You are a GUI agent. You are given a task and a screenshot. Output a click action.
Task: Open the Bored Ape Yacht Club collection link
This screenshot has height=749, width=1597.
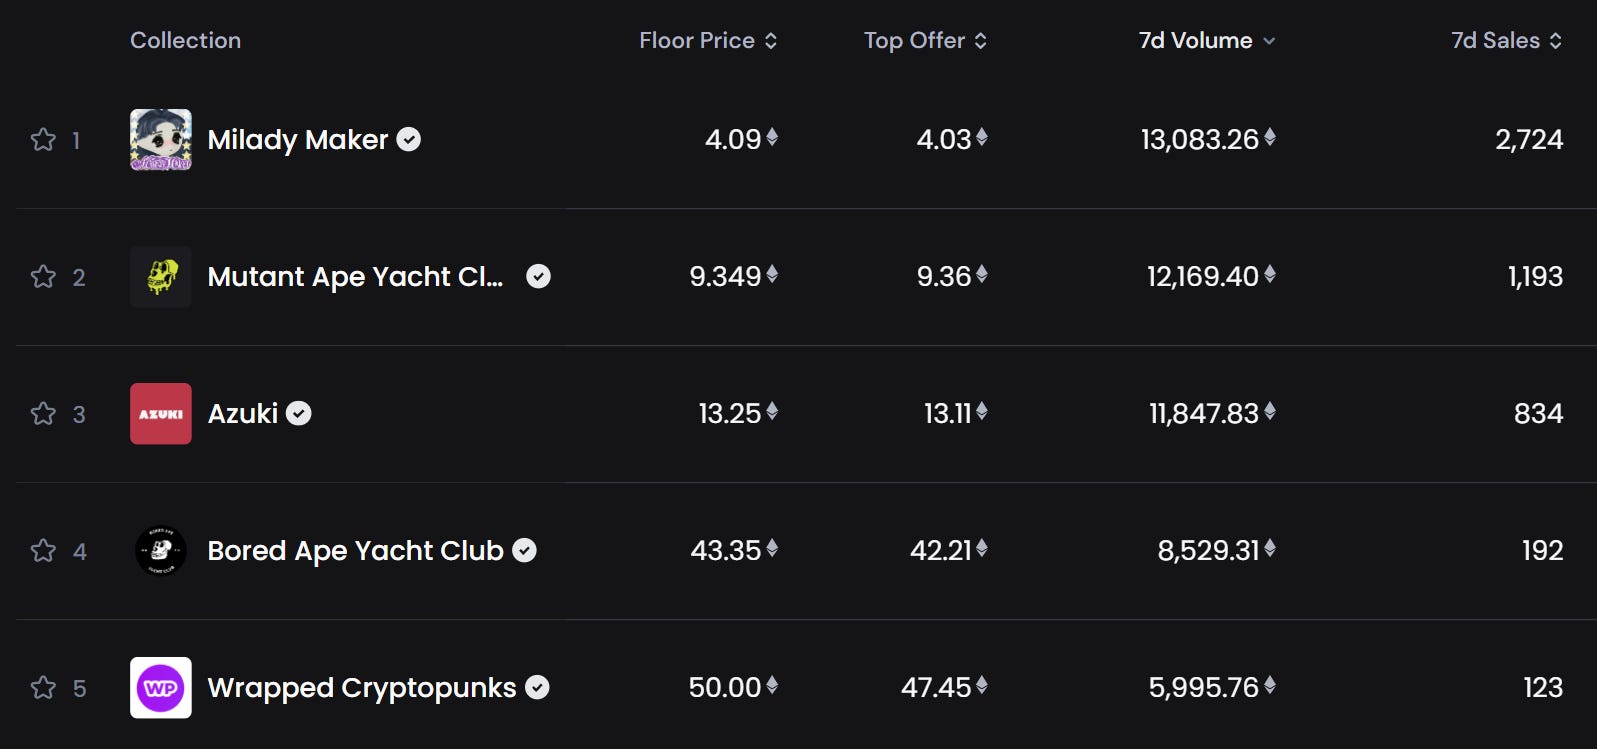click(355, 551)
